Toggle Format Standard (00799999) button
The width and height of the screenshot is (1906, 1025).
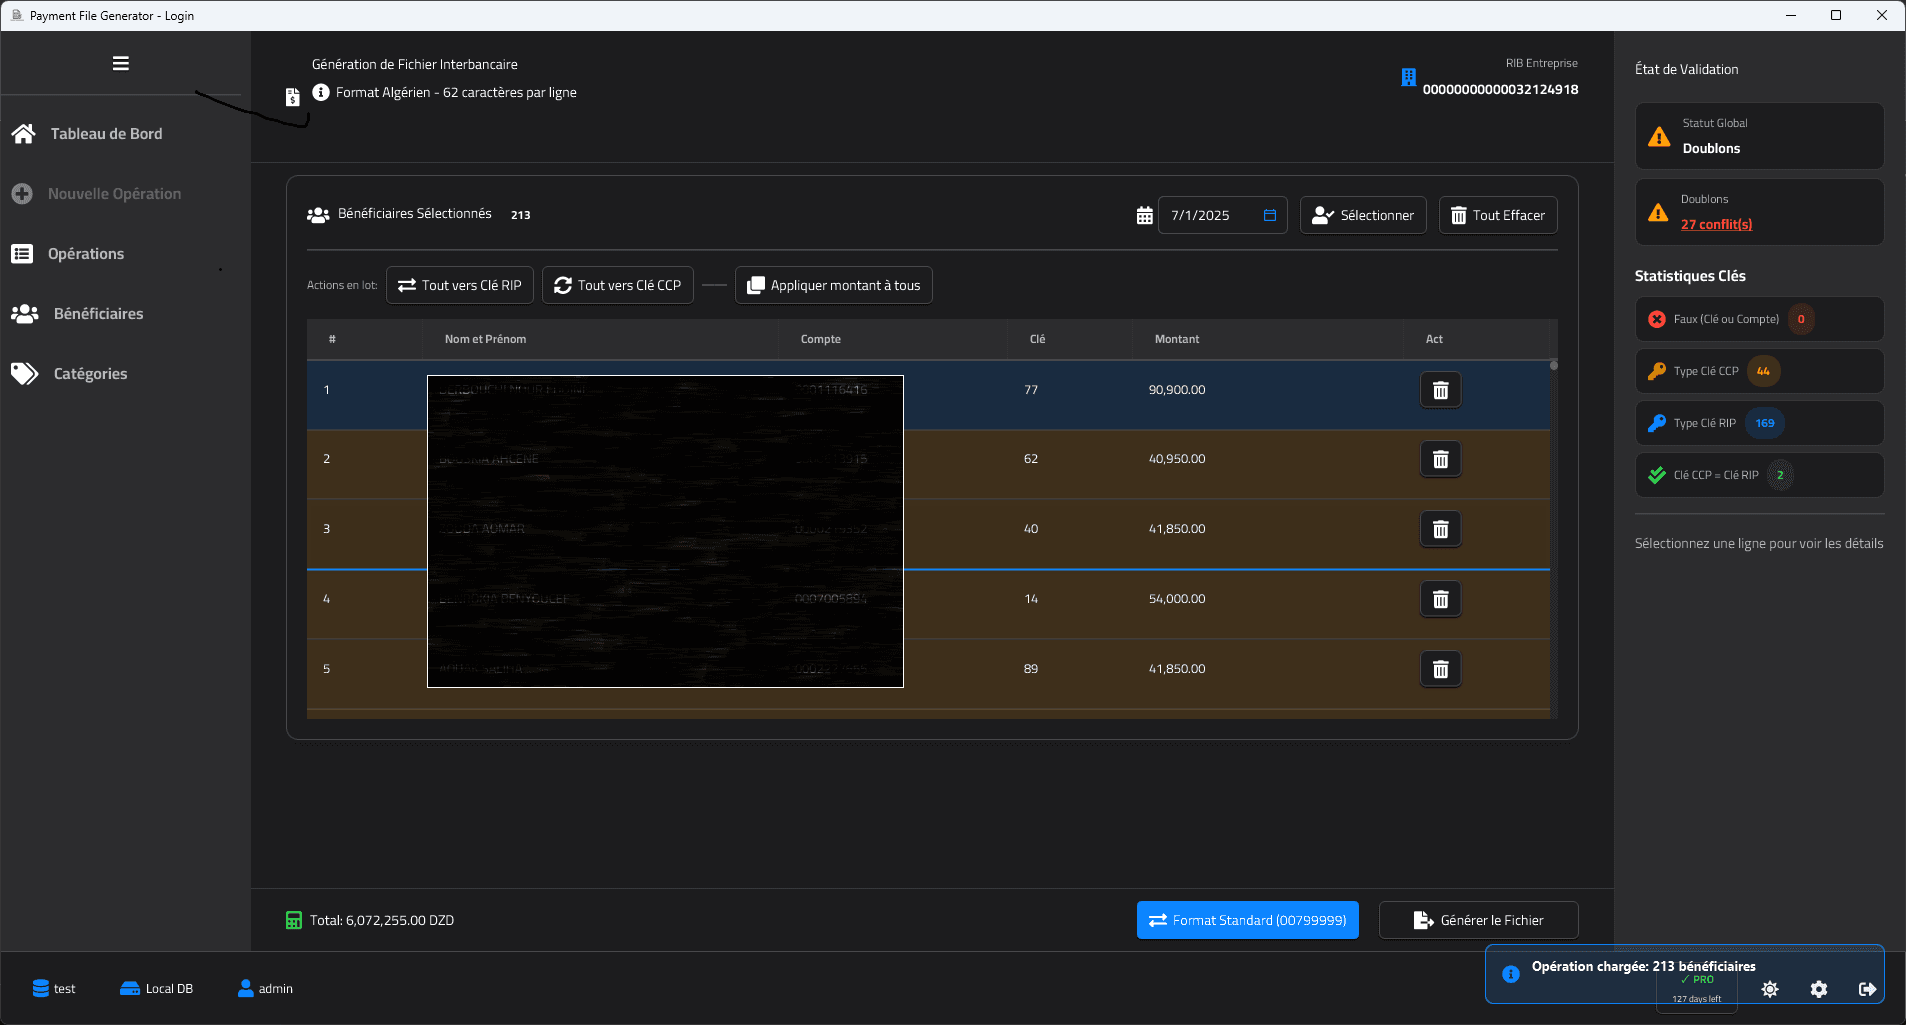[x=1248, y=920]
